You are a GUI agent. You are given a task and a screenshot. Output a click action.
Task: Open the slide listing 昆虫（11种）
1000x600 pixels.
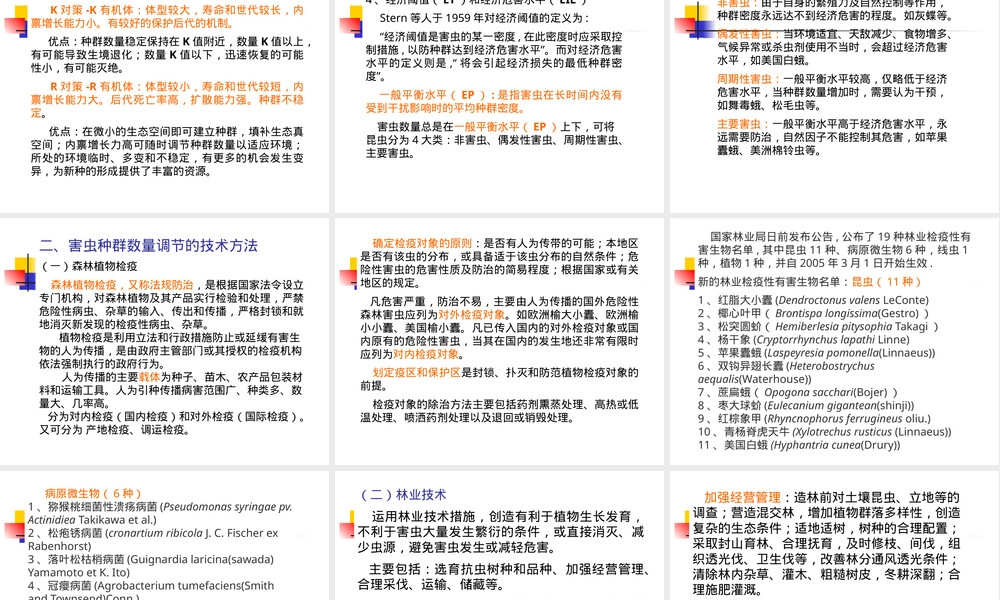click(x=834, y=341)
